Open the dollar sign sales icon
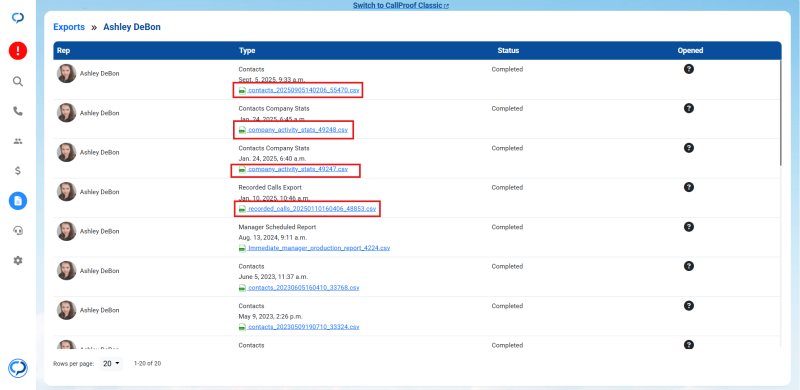Viewport: 800px width, 390px height. click(18, 171)
